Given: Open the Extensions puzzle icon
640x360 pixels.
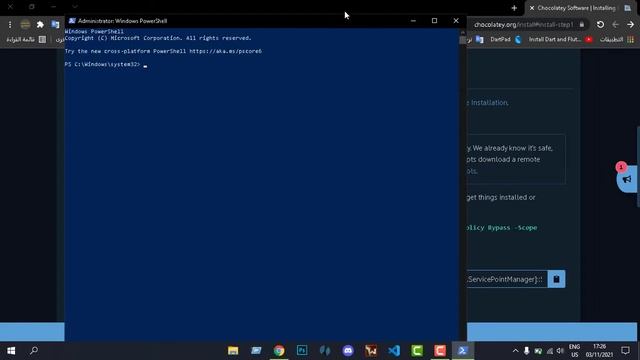Looking at the screenshot, I should pyautogui.click(x=40, y=24).
